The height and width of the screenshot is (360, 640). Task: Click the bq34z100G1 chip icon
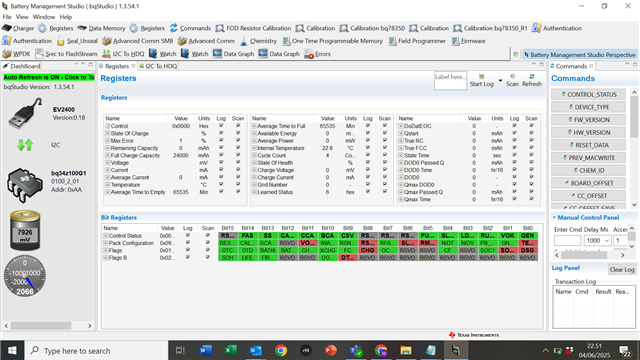[24, 185]
